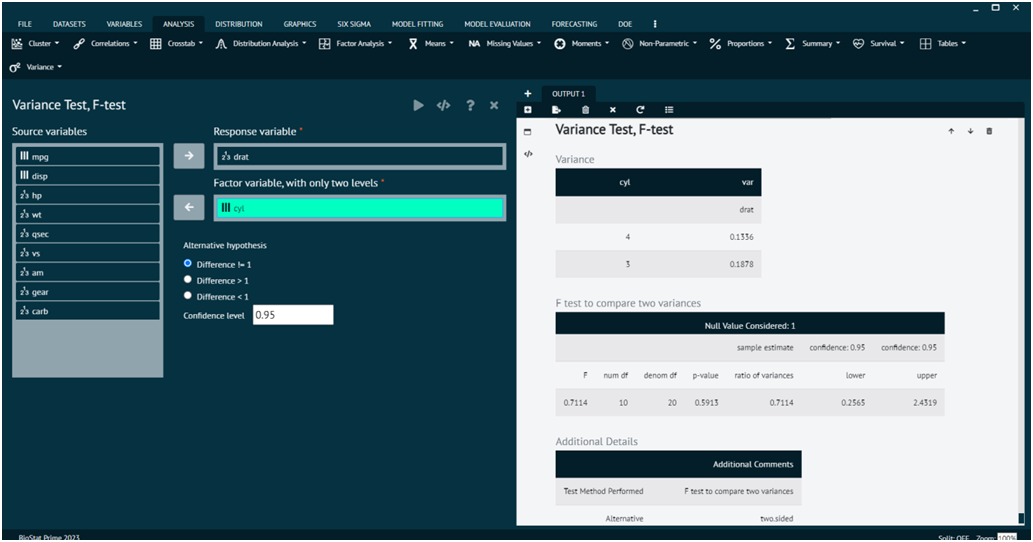The width and height of the screenshot is (1033, 542).
Task: Open the Survival dropdown
Action: coord(879,43)
